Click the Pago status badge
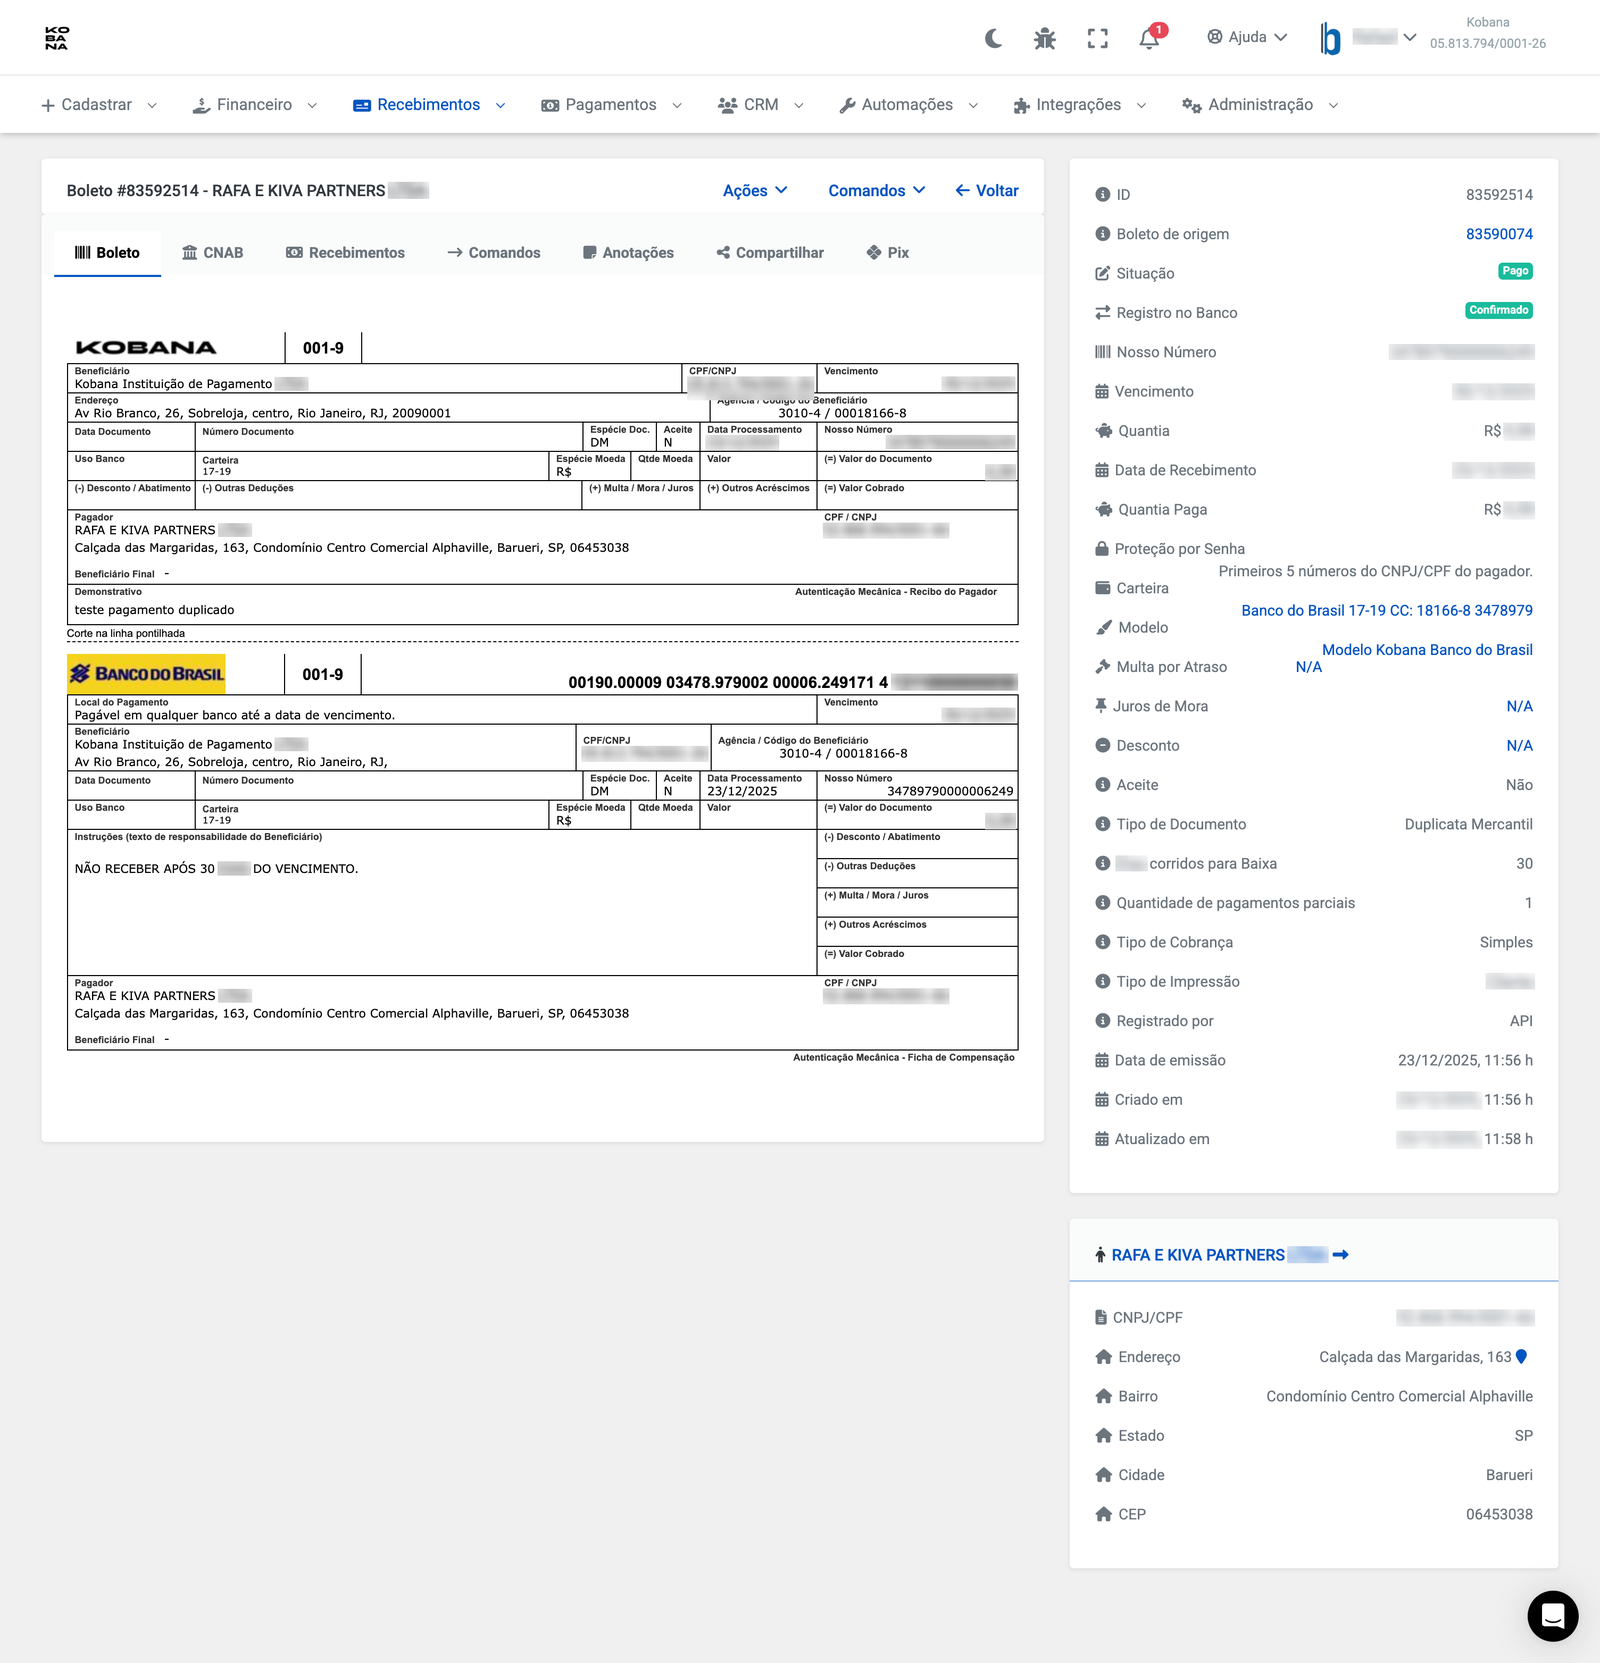The image size is (1600, 1663). pyautogui.click(x=1514, y=271)
